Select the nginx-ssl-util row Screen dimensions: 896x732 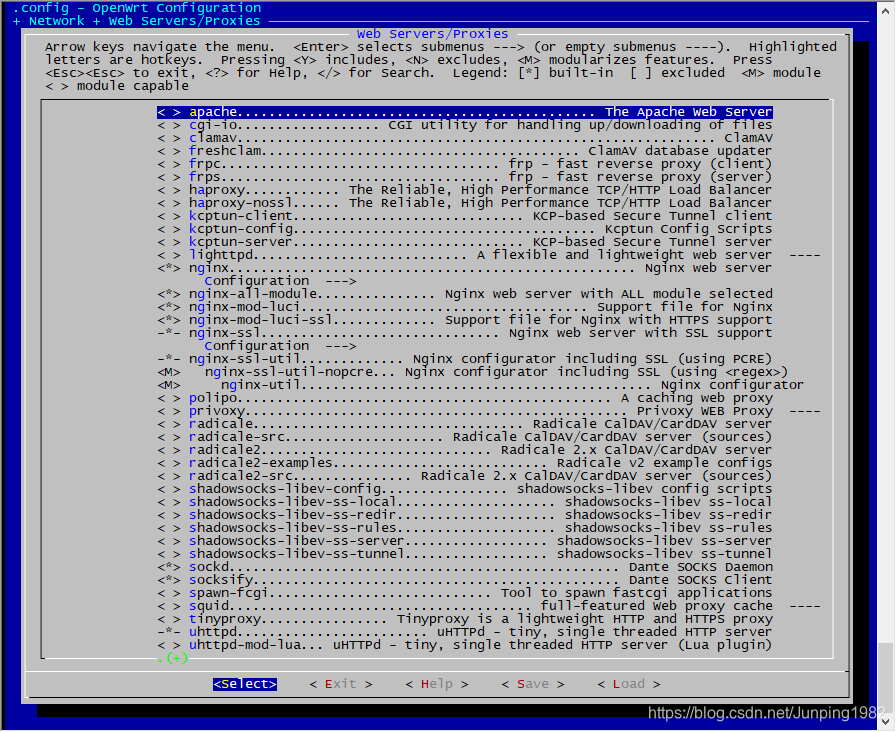(465, 359)
